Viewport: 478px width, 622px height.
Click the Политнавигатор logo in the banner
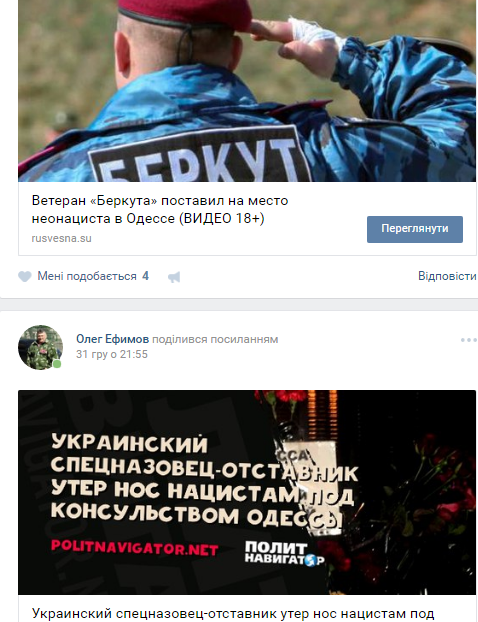click(284, 553)
